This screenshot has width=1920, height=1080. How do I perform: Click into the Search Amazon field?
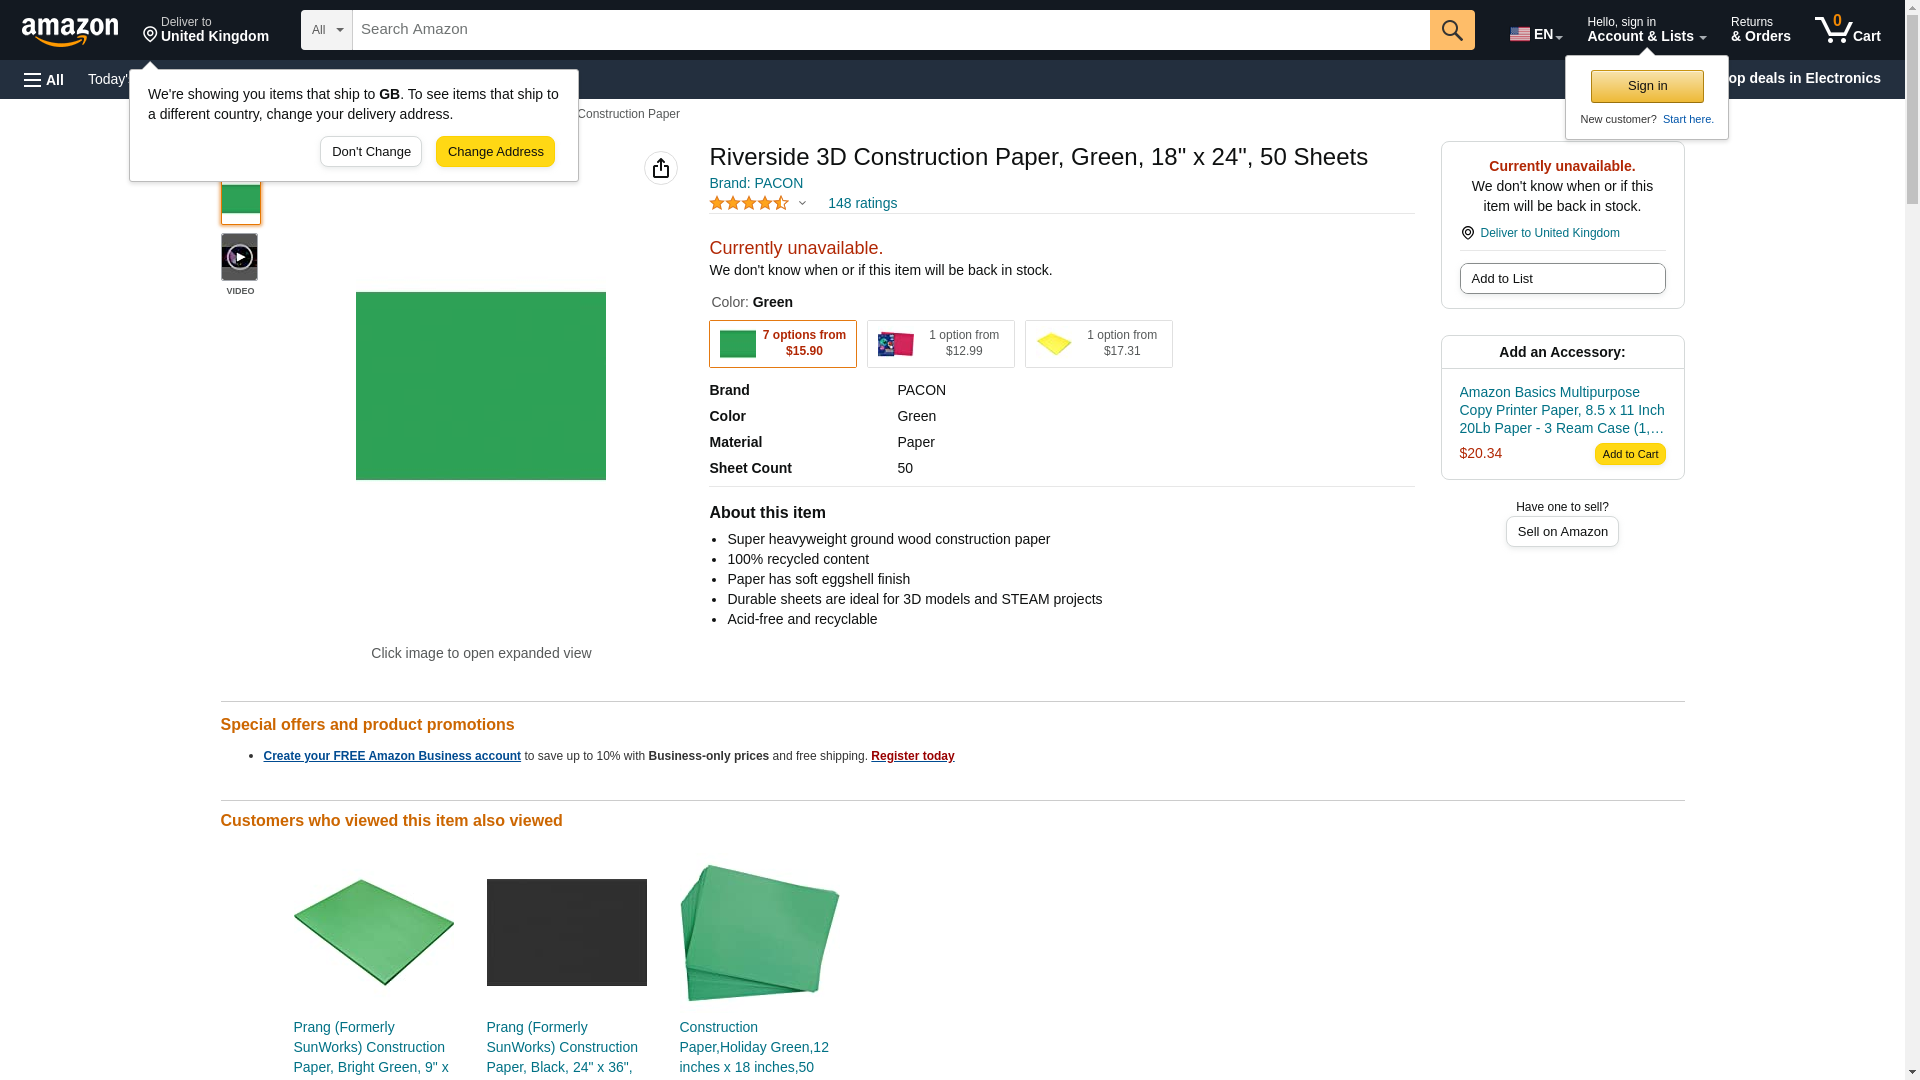(x=890, y=30)
